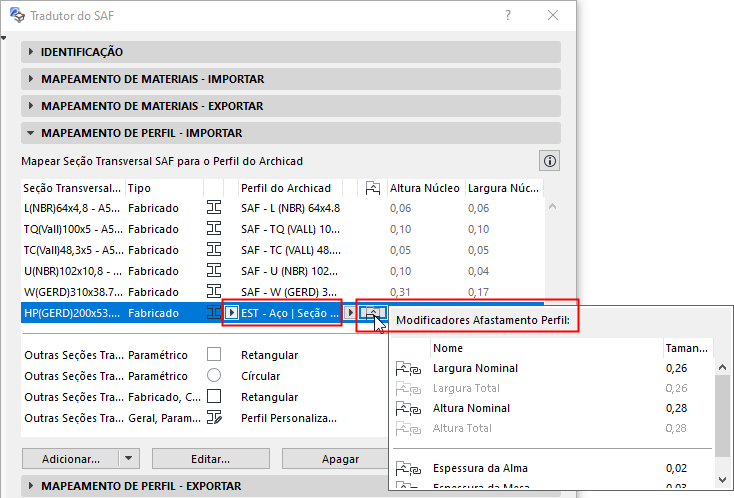Sort by Seção Transversal column header
The width and height of the screenshot is (734, 498).
(73, 188)
